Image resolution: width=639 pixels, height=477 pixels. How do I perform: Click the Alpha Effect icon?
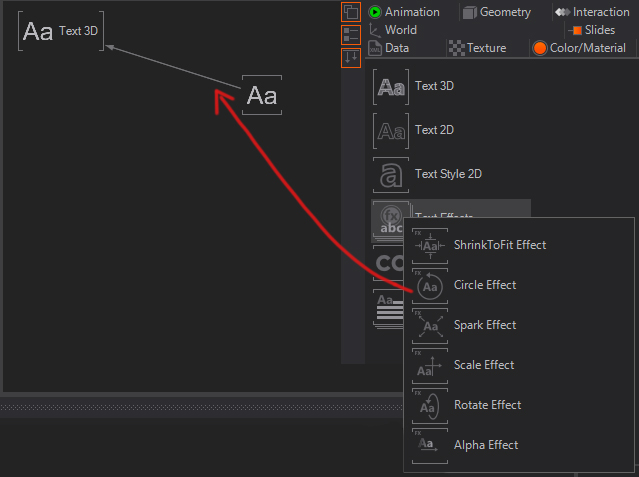[x=429, y=445]
